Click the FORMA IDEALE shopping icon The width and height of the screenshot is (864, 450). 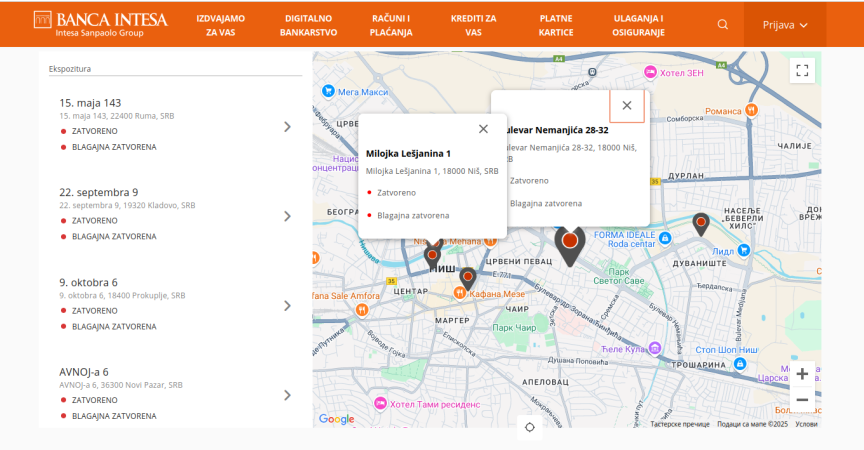click(665, 238)
